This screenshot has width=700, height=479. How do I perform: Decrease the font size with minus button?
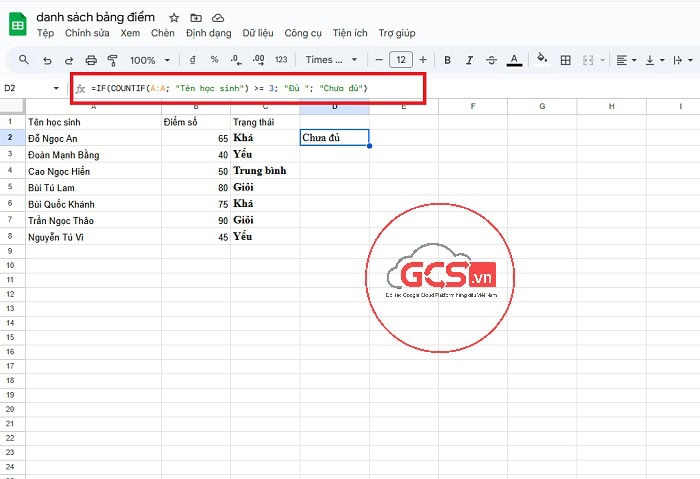pos(376,60)
